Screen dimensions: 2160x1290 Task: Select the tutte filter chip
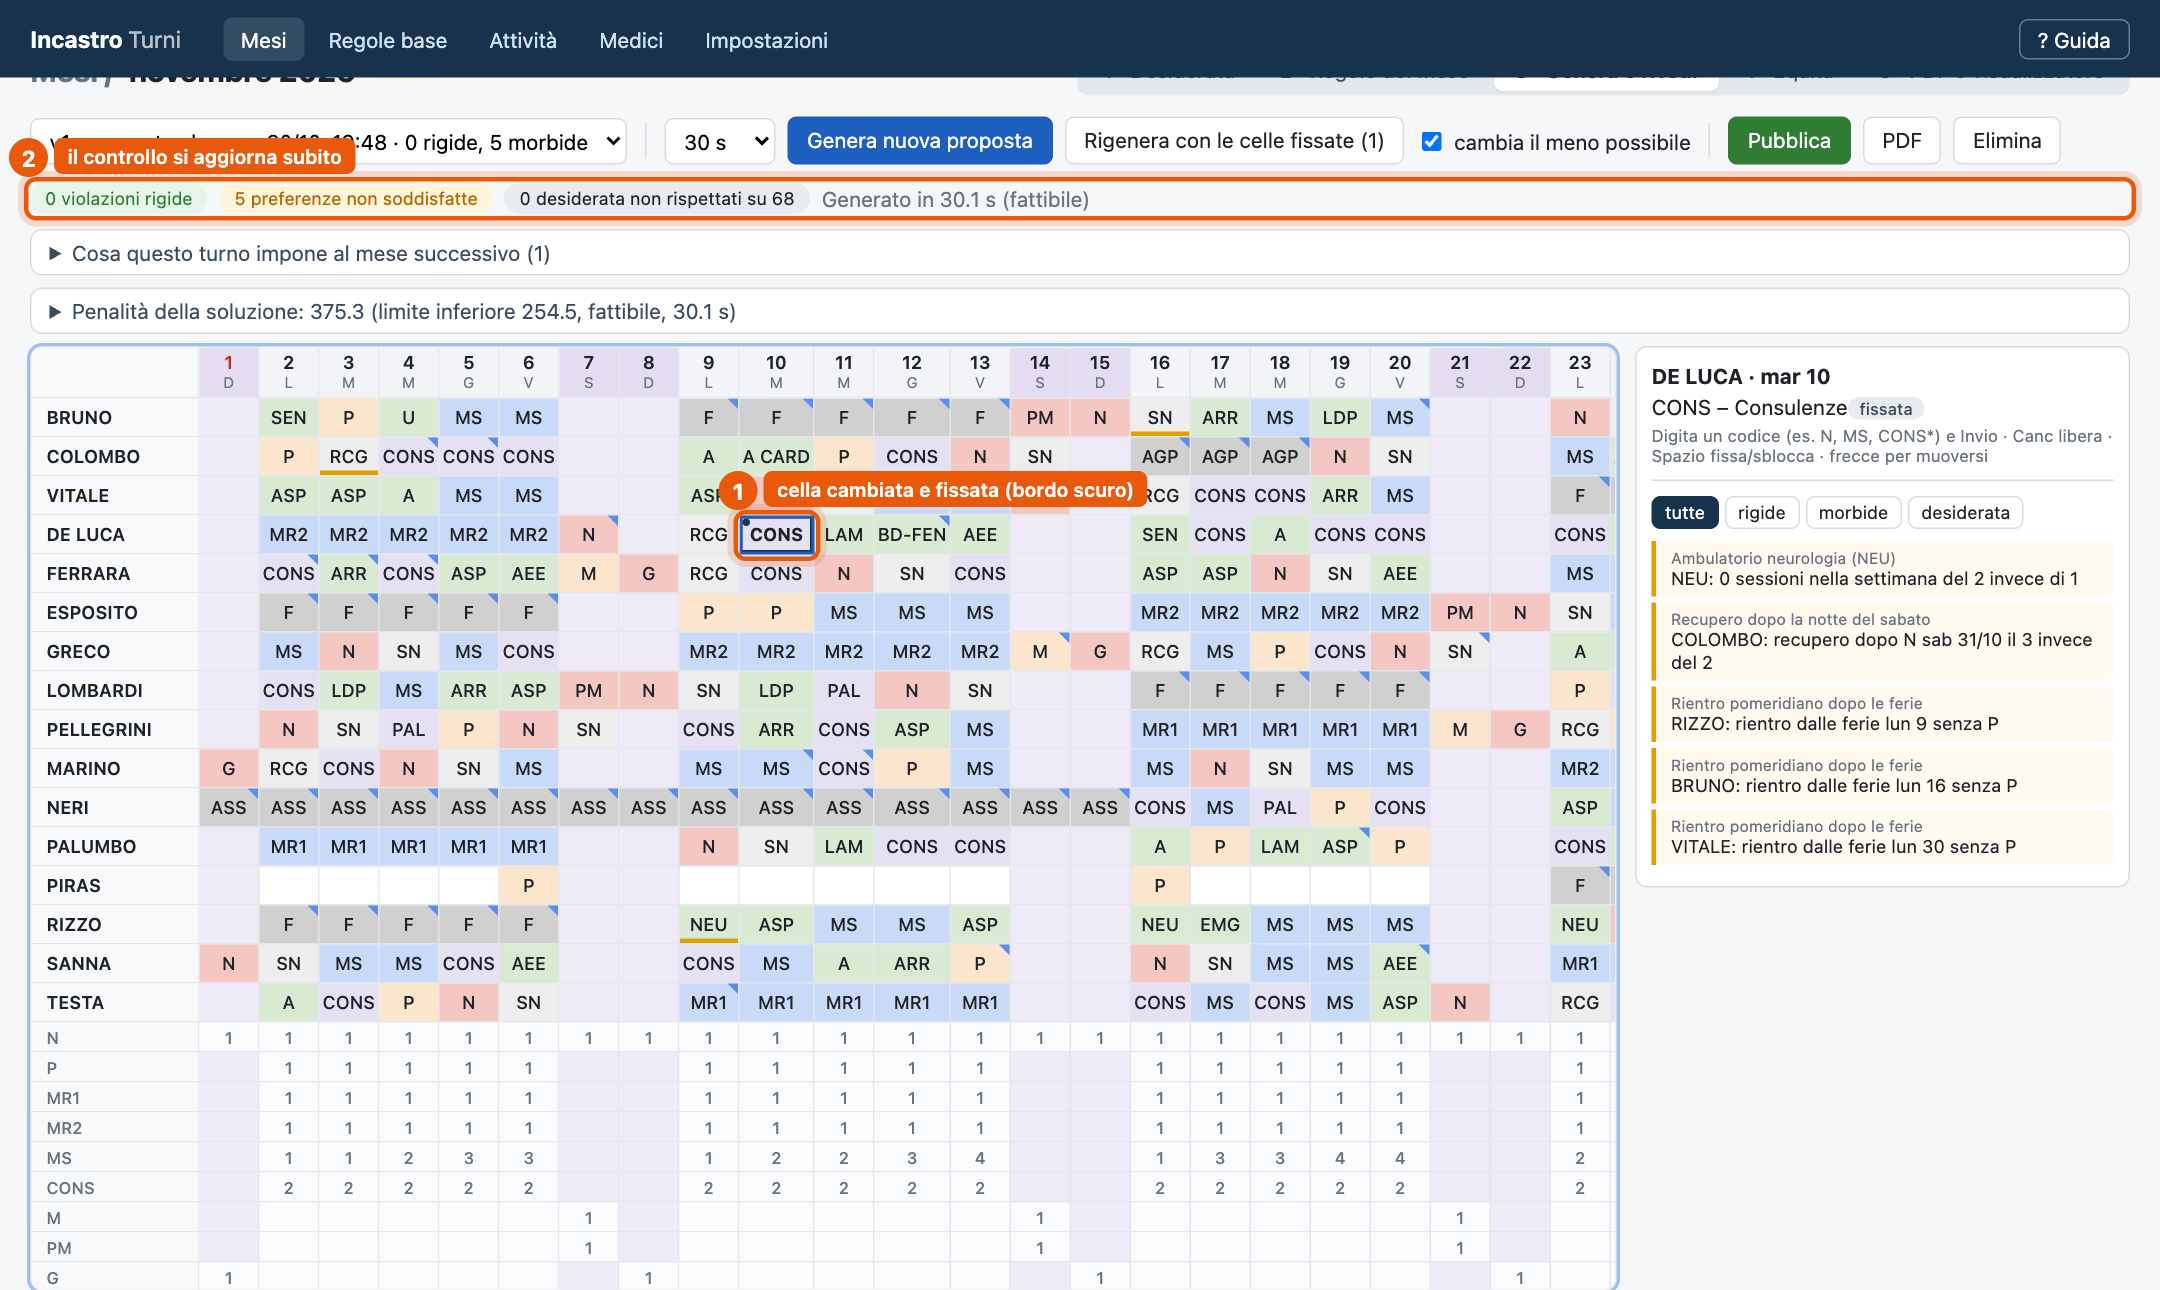(1684, 512)
